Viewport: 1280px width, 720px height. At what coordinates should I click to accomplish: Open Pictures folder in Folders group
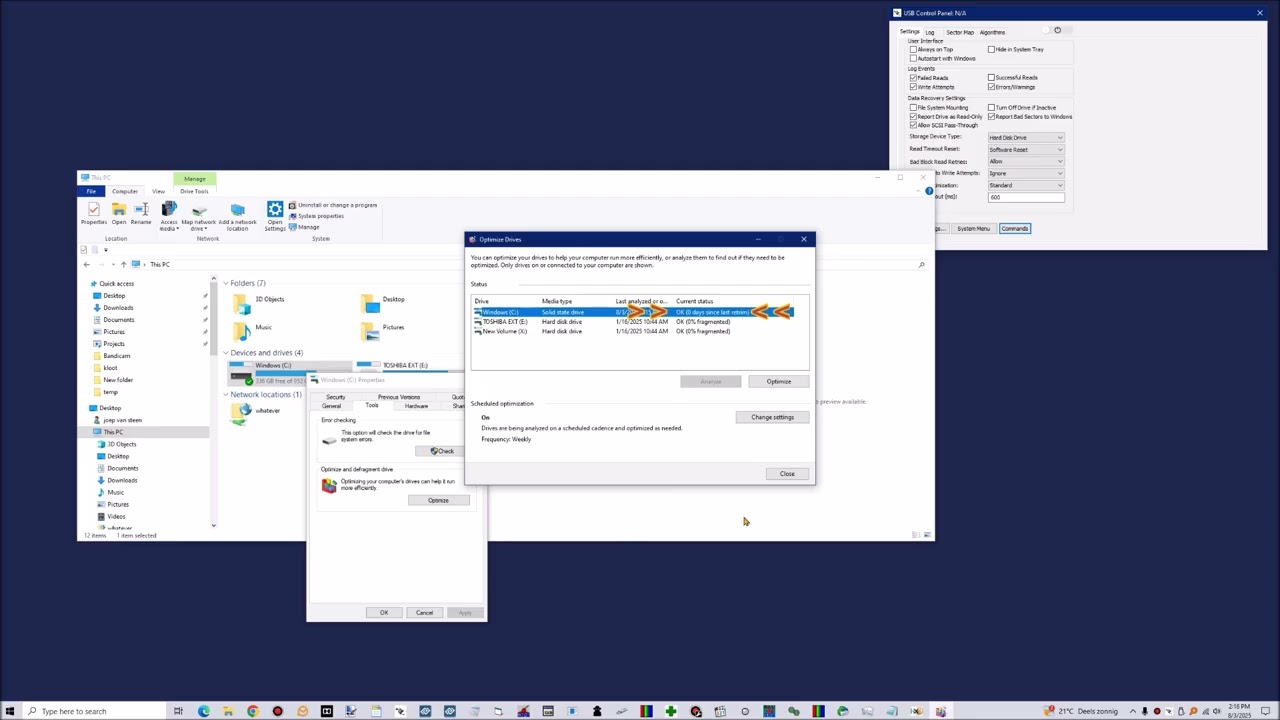371,332
